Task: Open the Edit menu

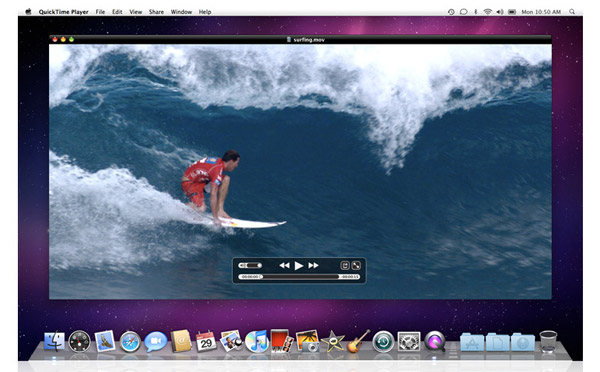Action: click(x=117, y=12)
